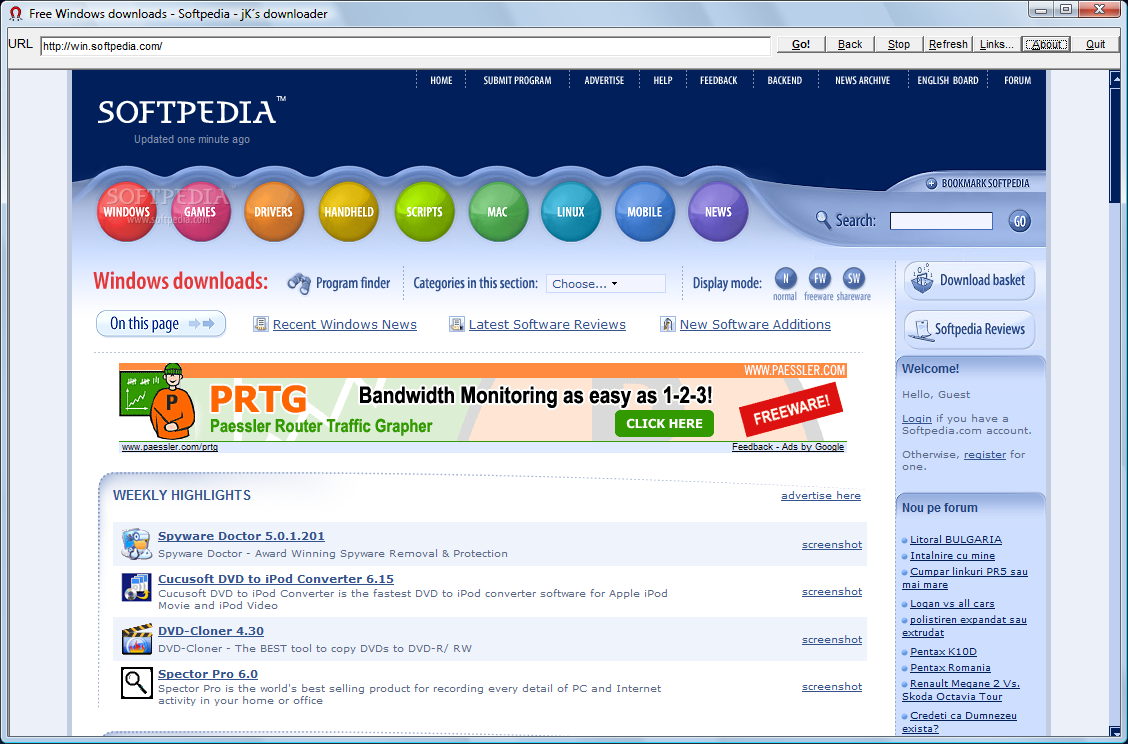Click the Go! button

click(x=801, y=45)
